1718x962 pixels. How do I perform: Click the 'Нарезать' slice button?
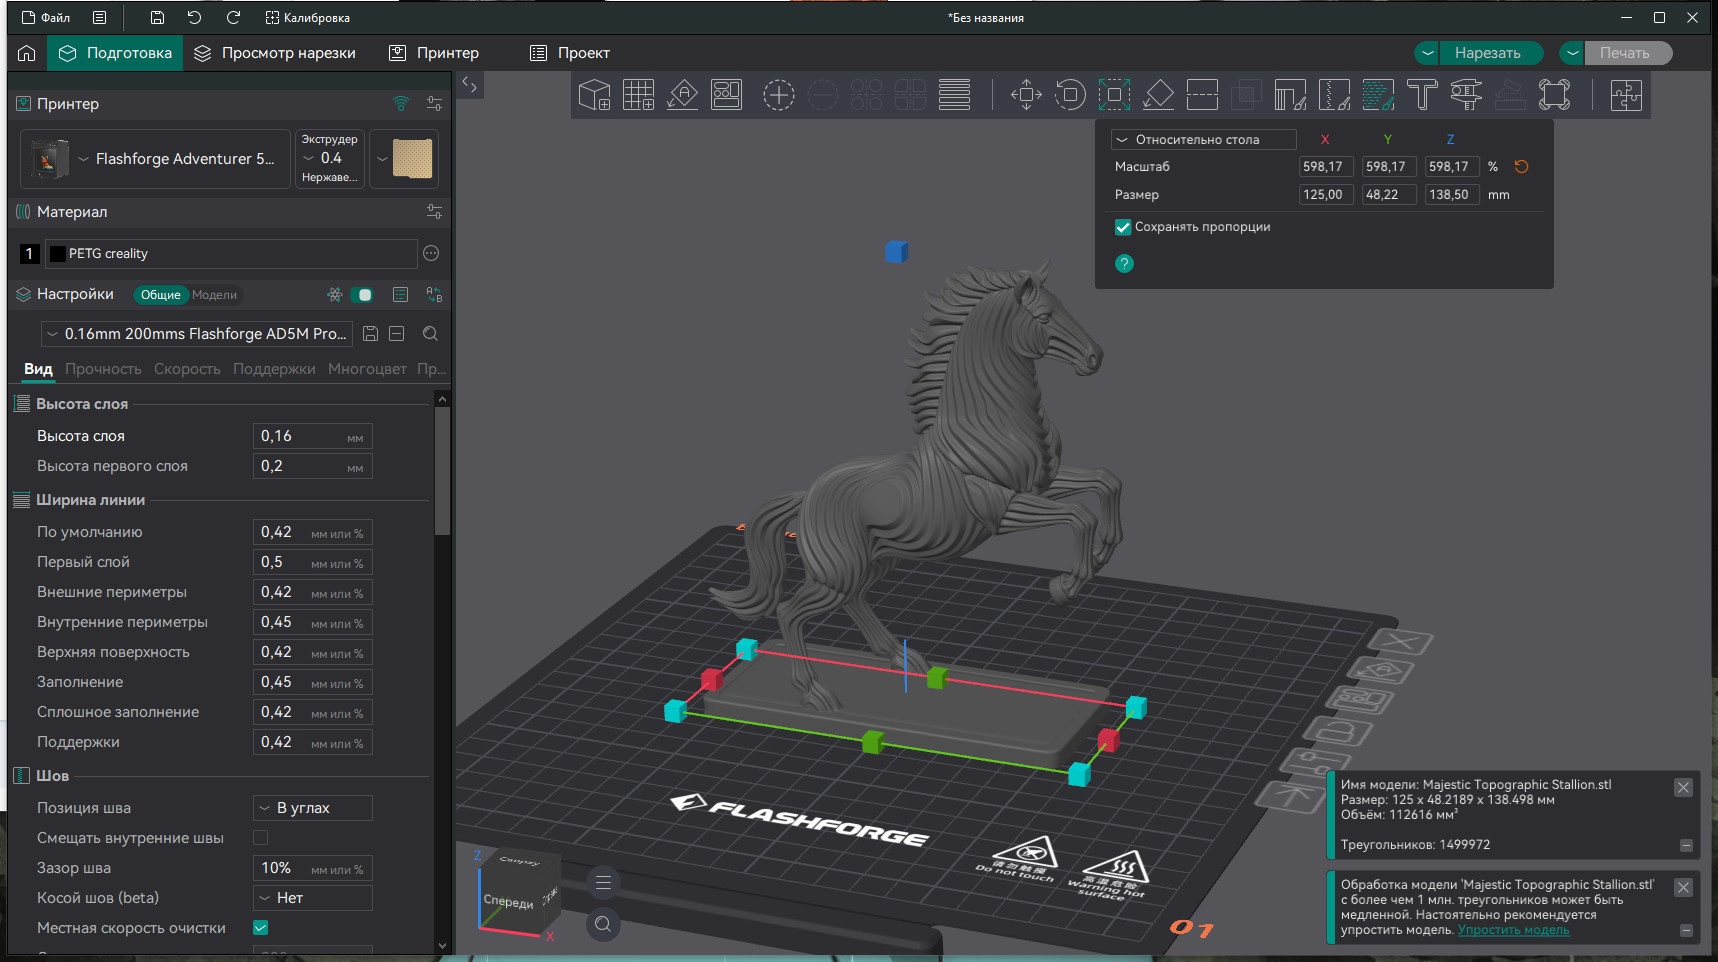[1487, 53]
